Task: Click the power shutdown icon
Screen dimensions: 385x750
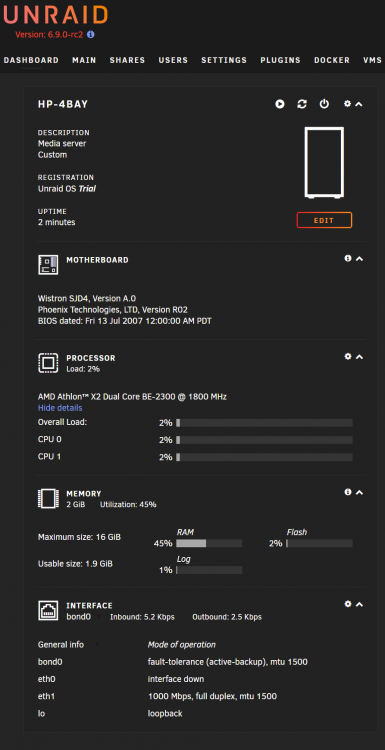Action: pos(324,104)
